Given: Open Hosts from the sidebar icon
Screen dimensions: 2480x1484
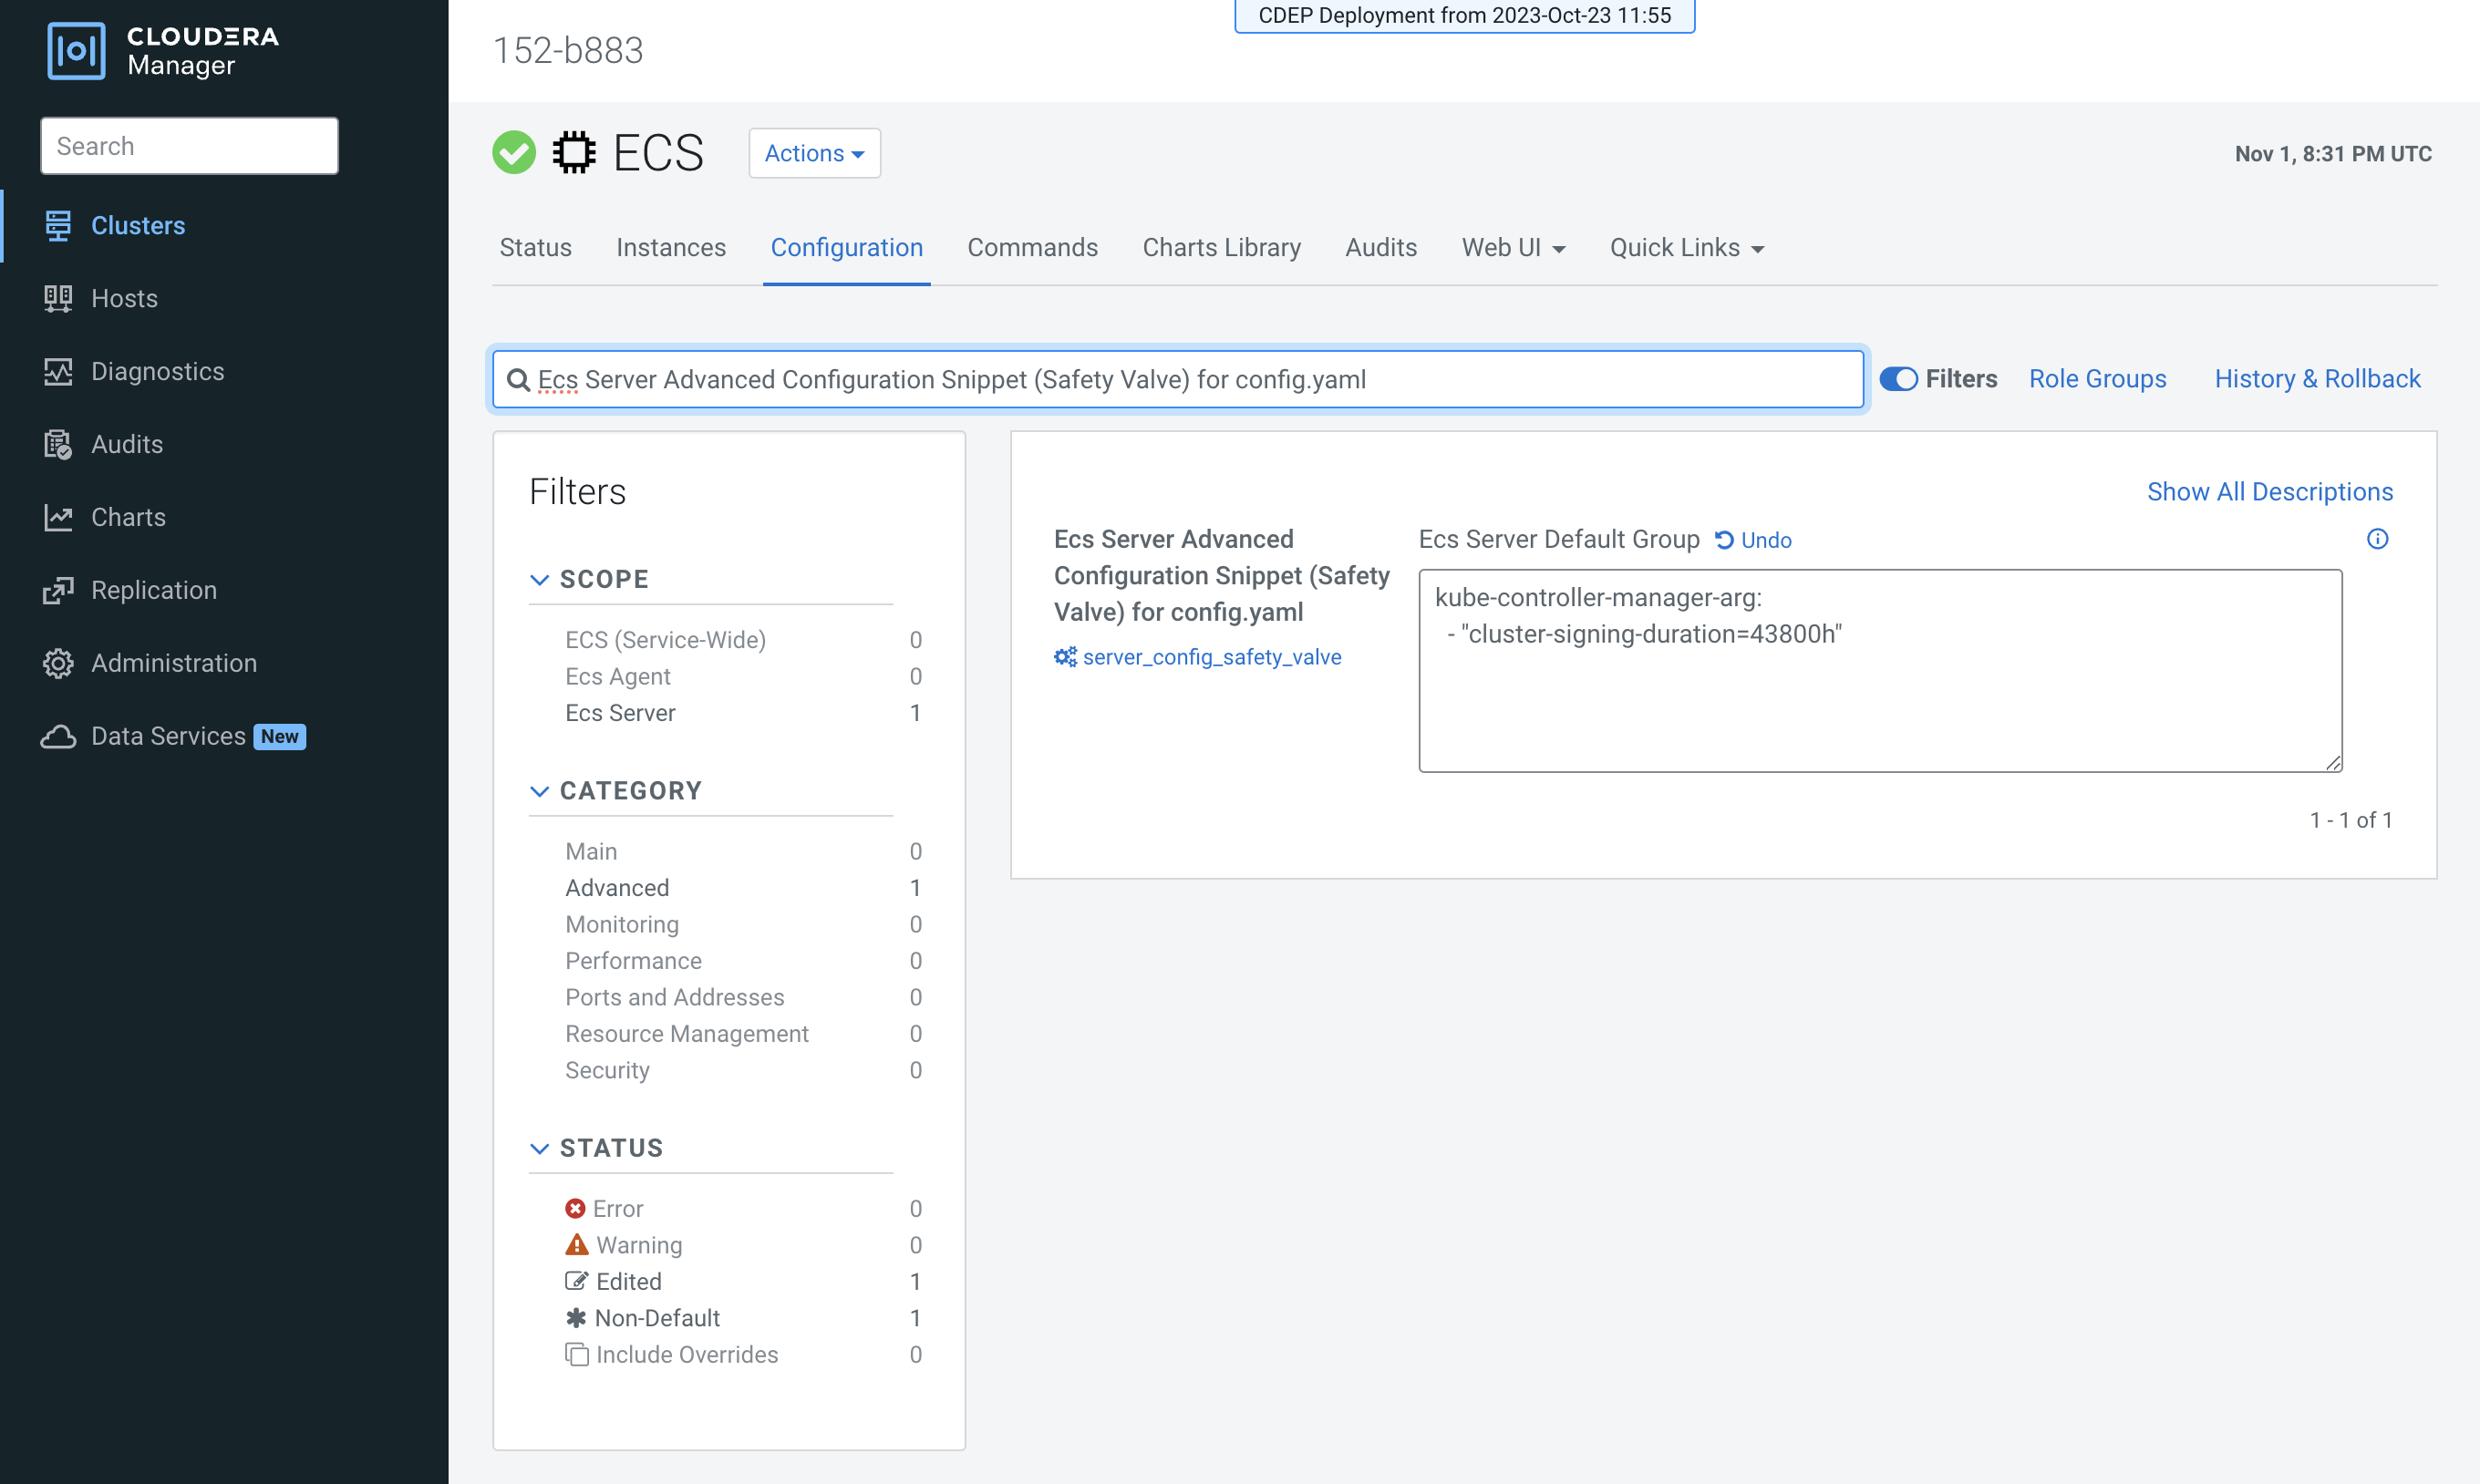Looking at the screenshot, I should (x=58, y=298).
